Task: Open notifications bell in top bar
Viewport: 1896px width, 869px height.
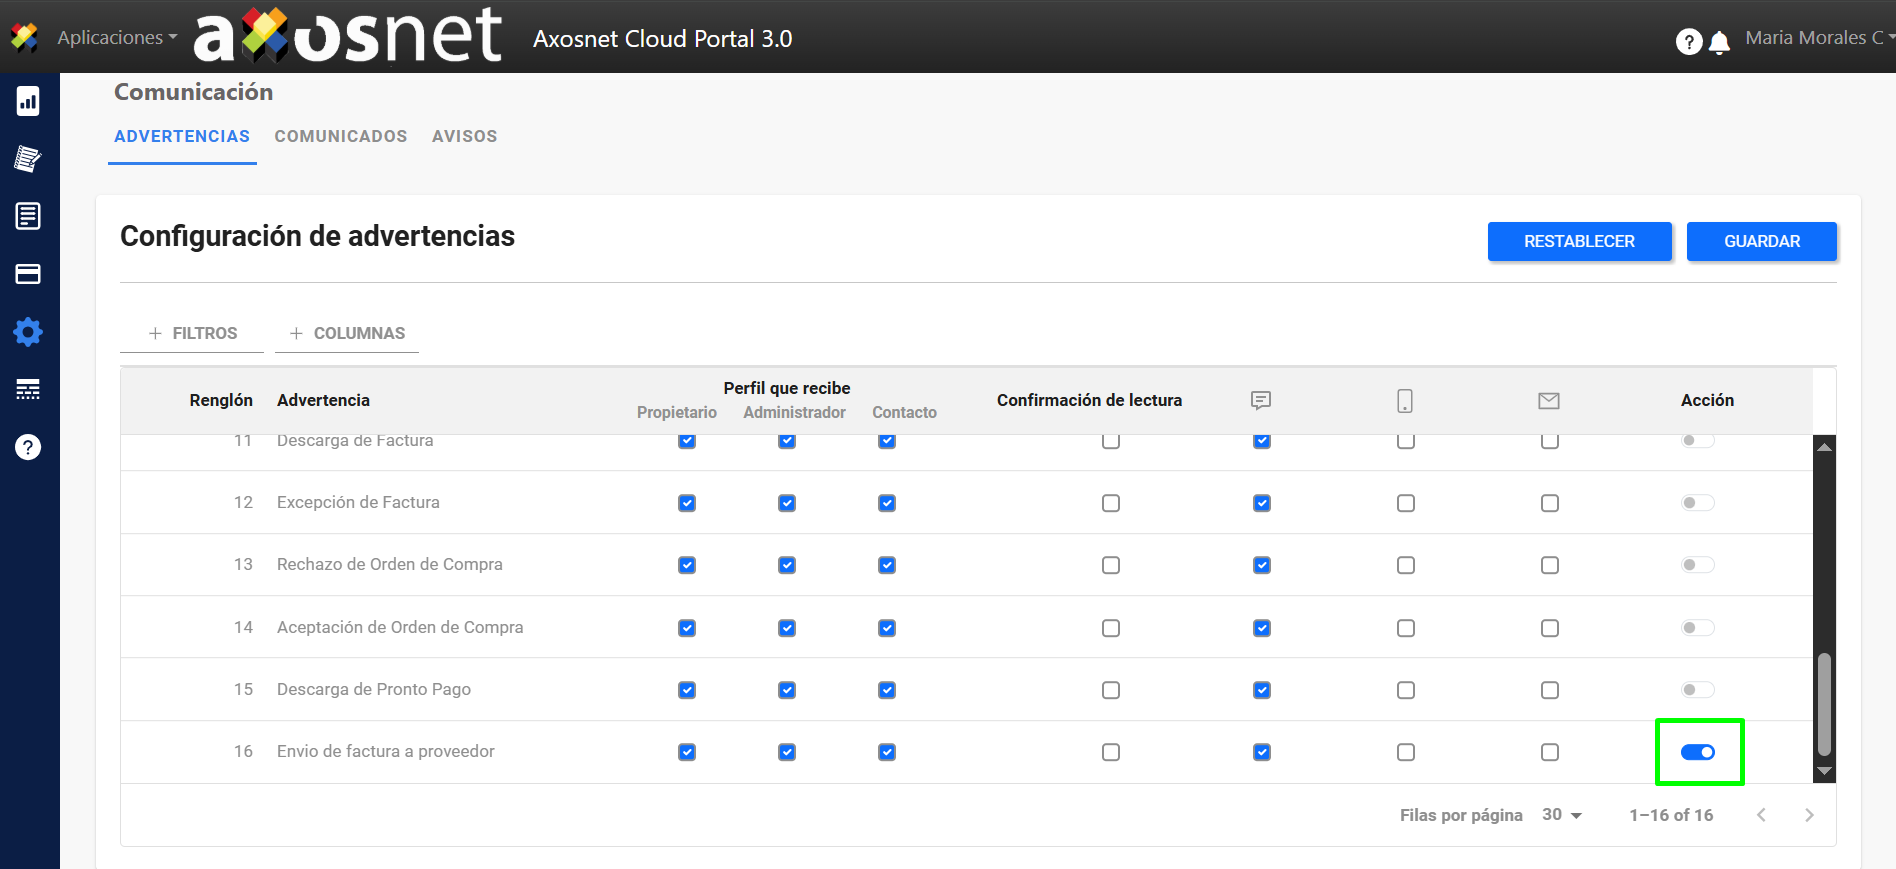Action: [1719, 42]
